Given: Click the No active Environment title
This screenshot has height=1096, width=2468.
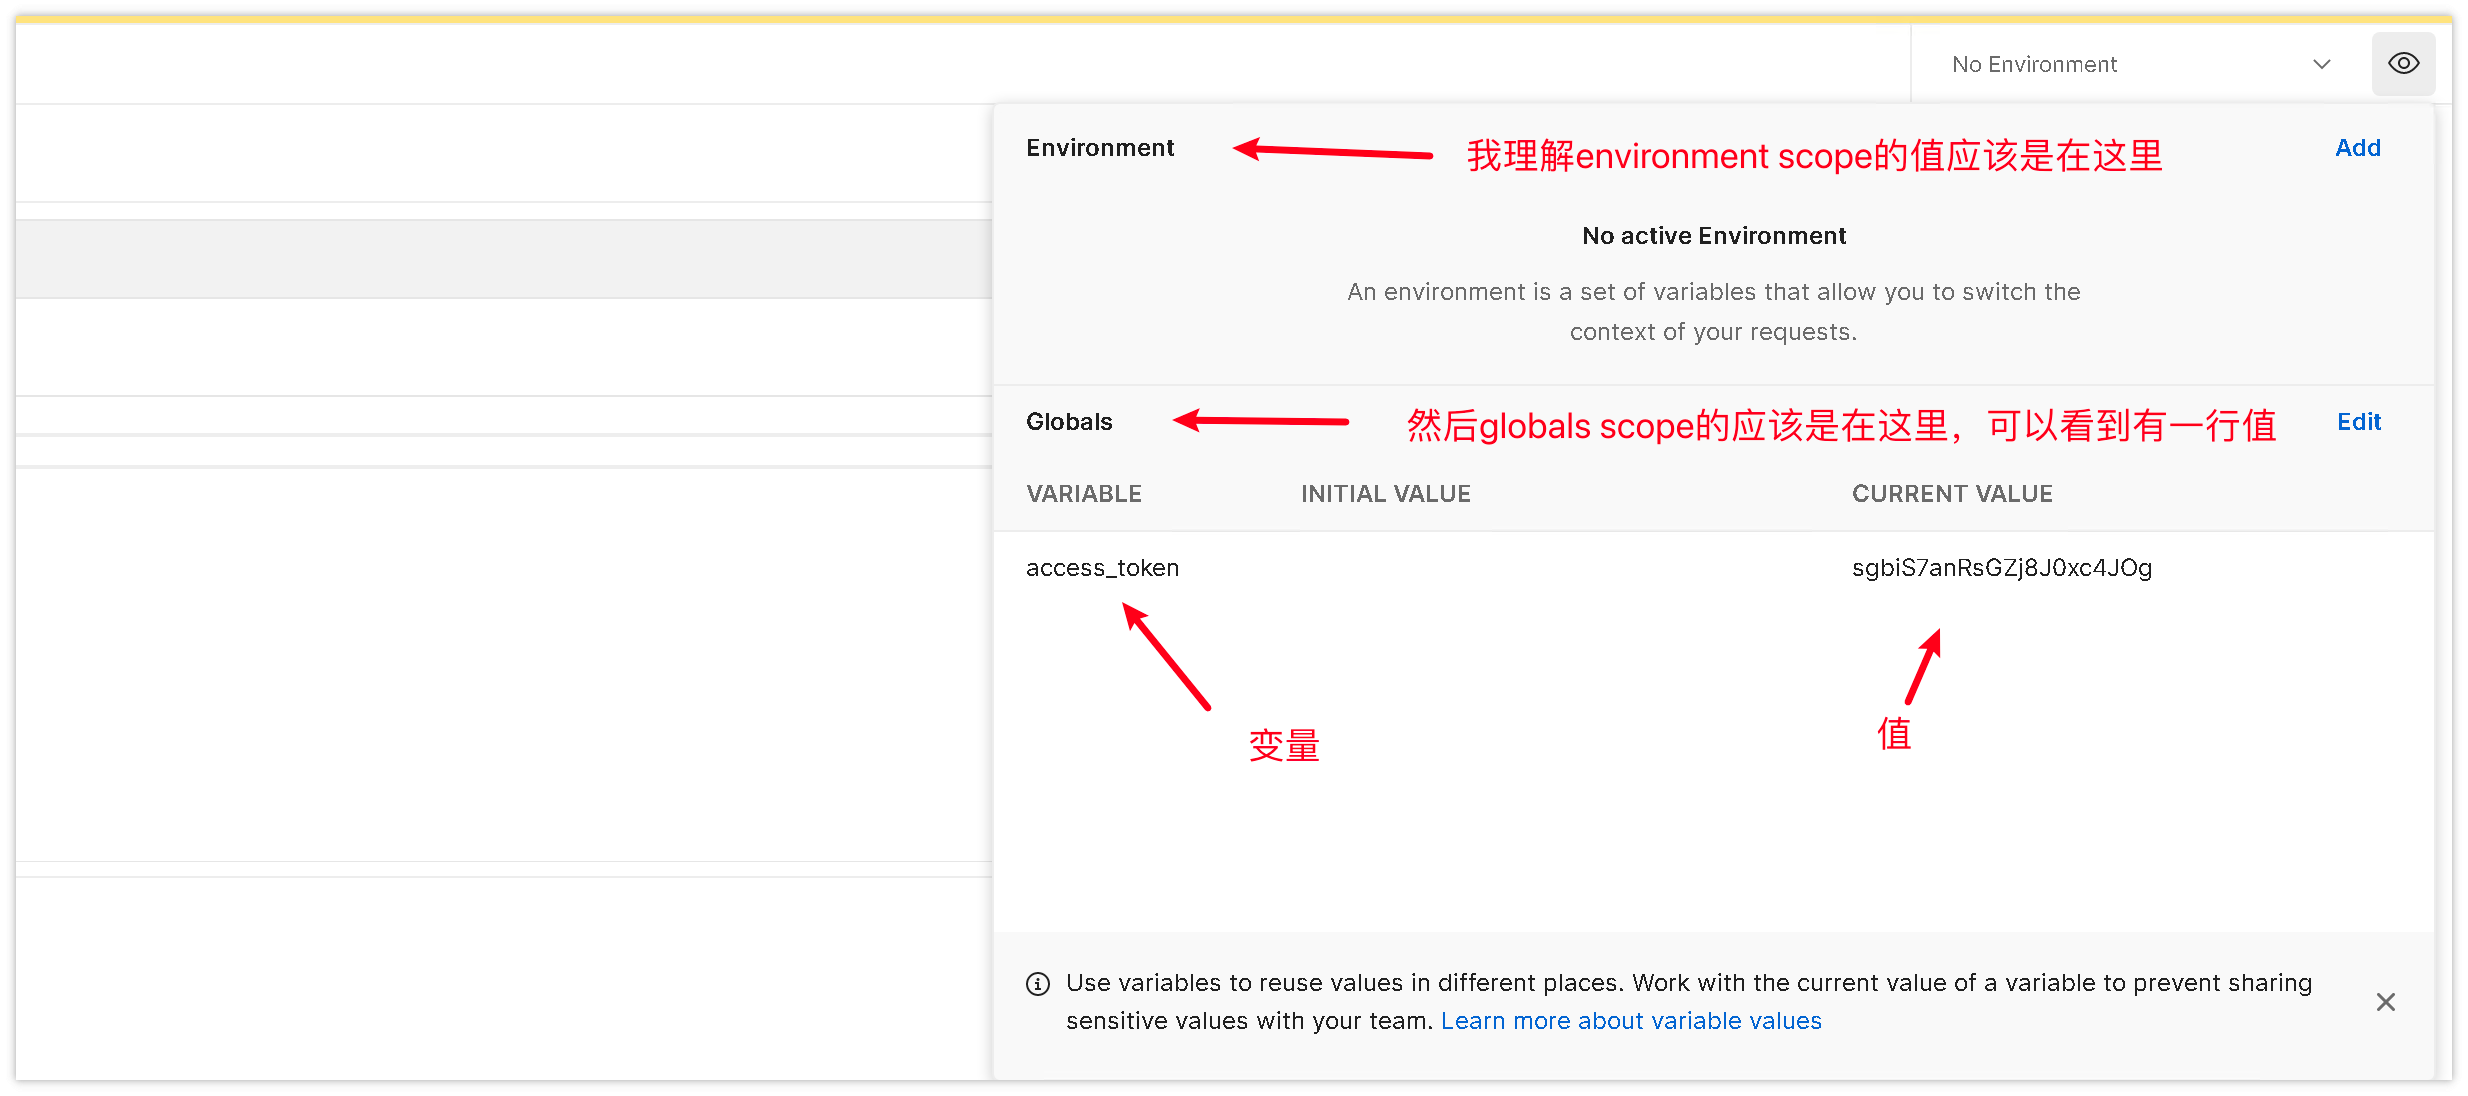Looking at the screenshot, I should point(1713,236).
